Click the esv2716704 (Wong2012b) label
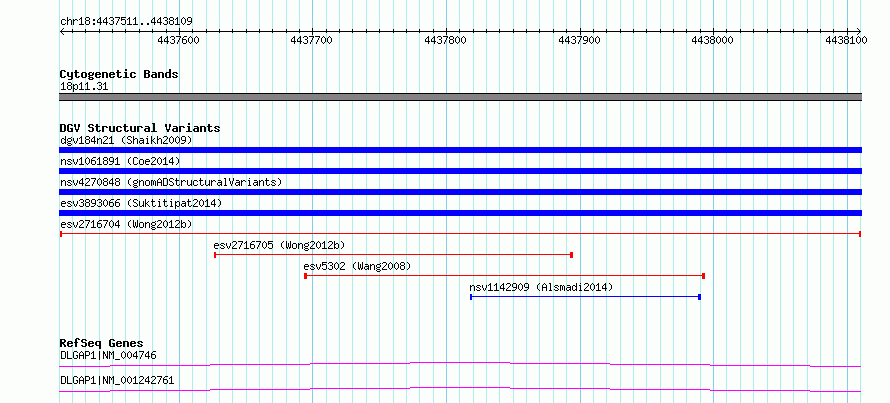The height and width of the screenshot is (403, 890). point(126,224)
